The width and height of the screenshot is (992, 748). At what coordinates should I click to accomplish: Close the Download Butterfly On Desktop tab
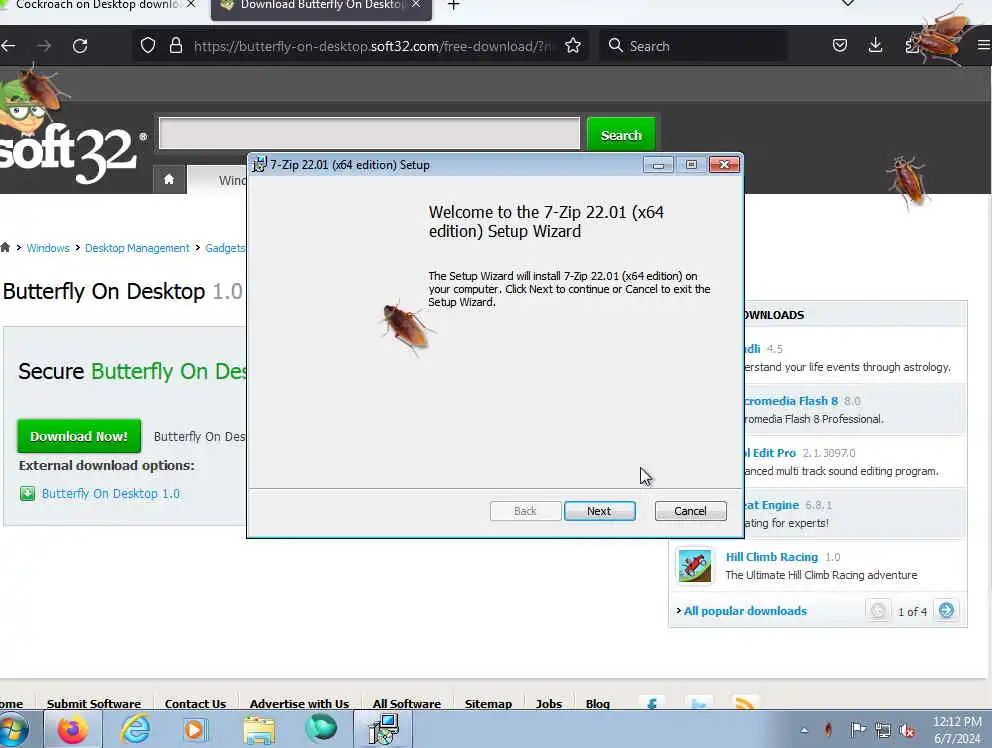tap(416, 5)
